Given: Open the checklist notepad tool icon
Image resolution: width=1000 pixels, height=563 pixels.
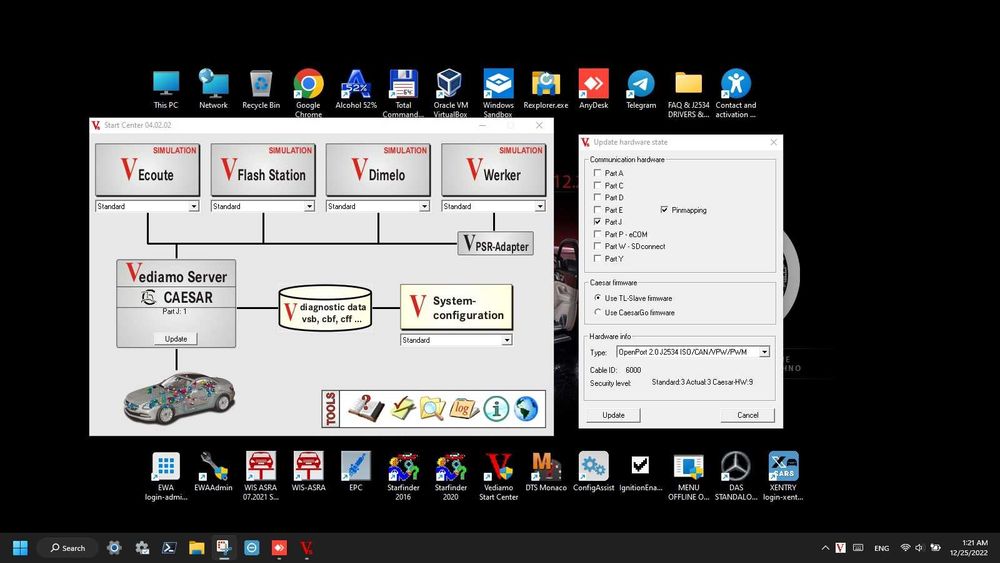Looking at the screenshot, I should (x=403, y=408).
